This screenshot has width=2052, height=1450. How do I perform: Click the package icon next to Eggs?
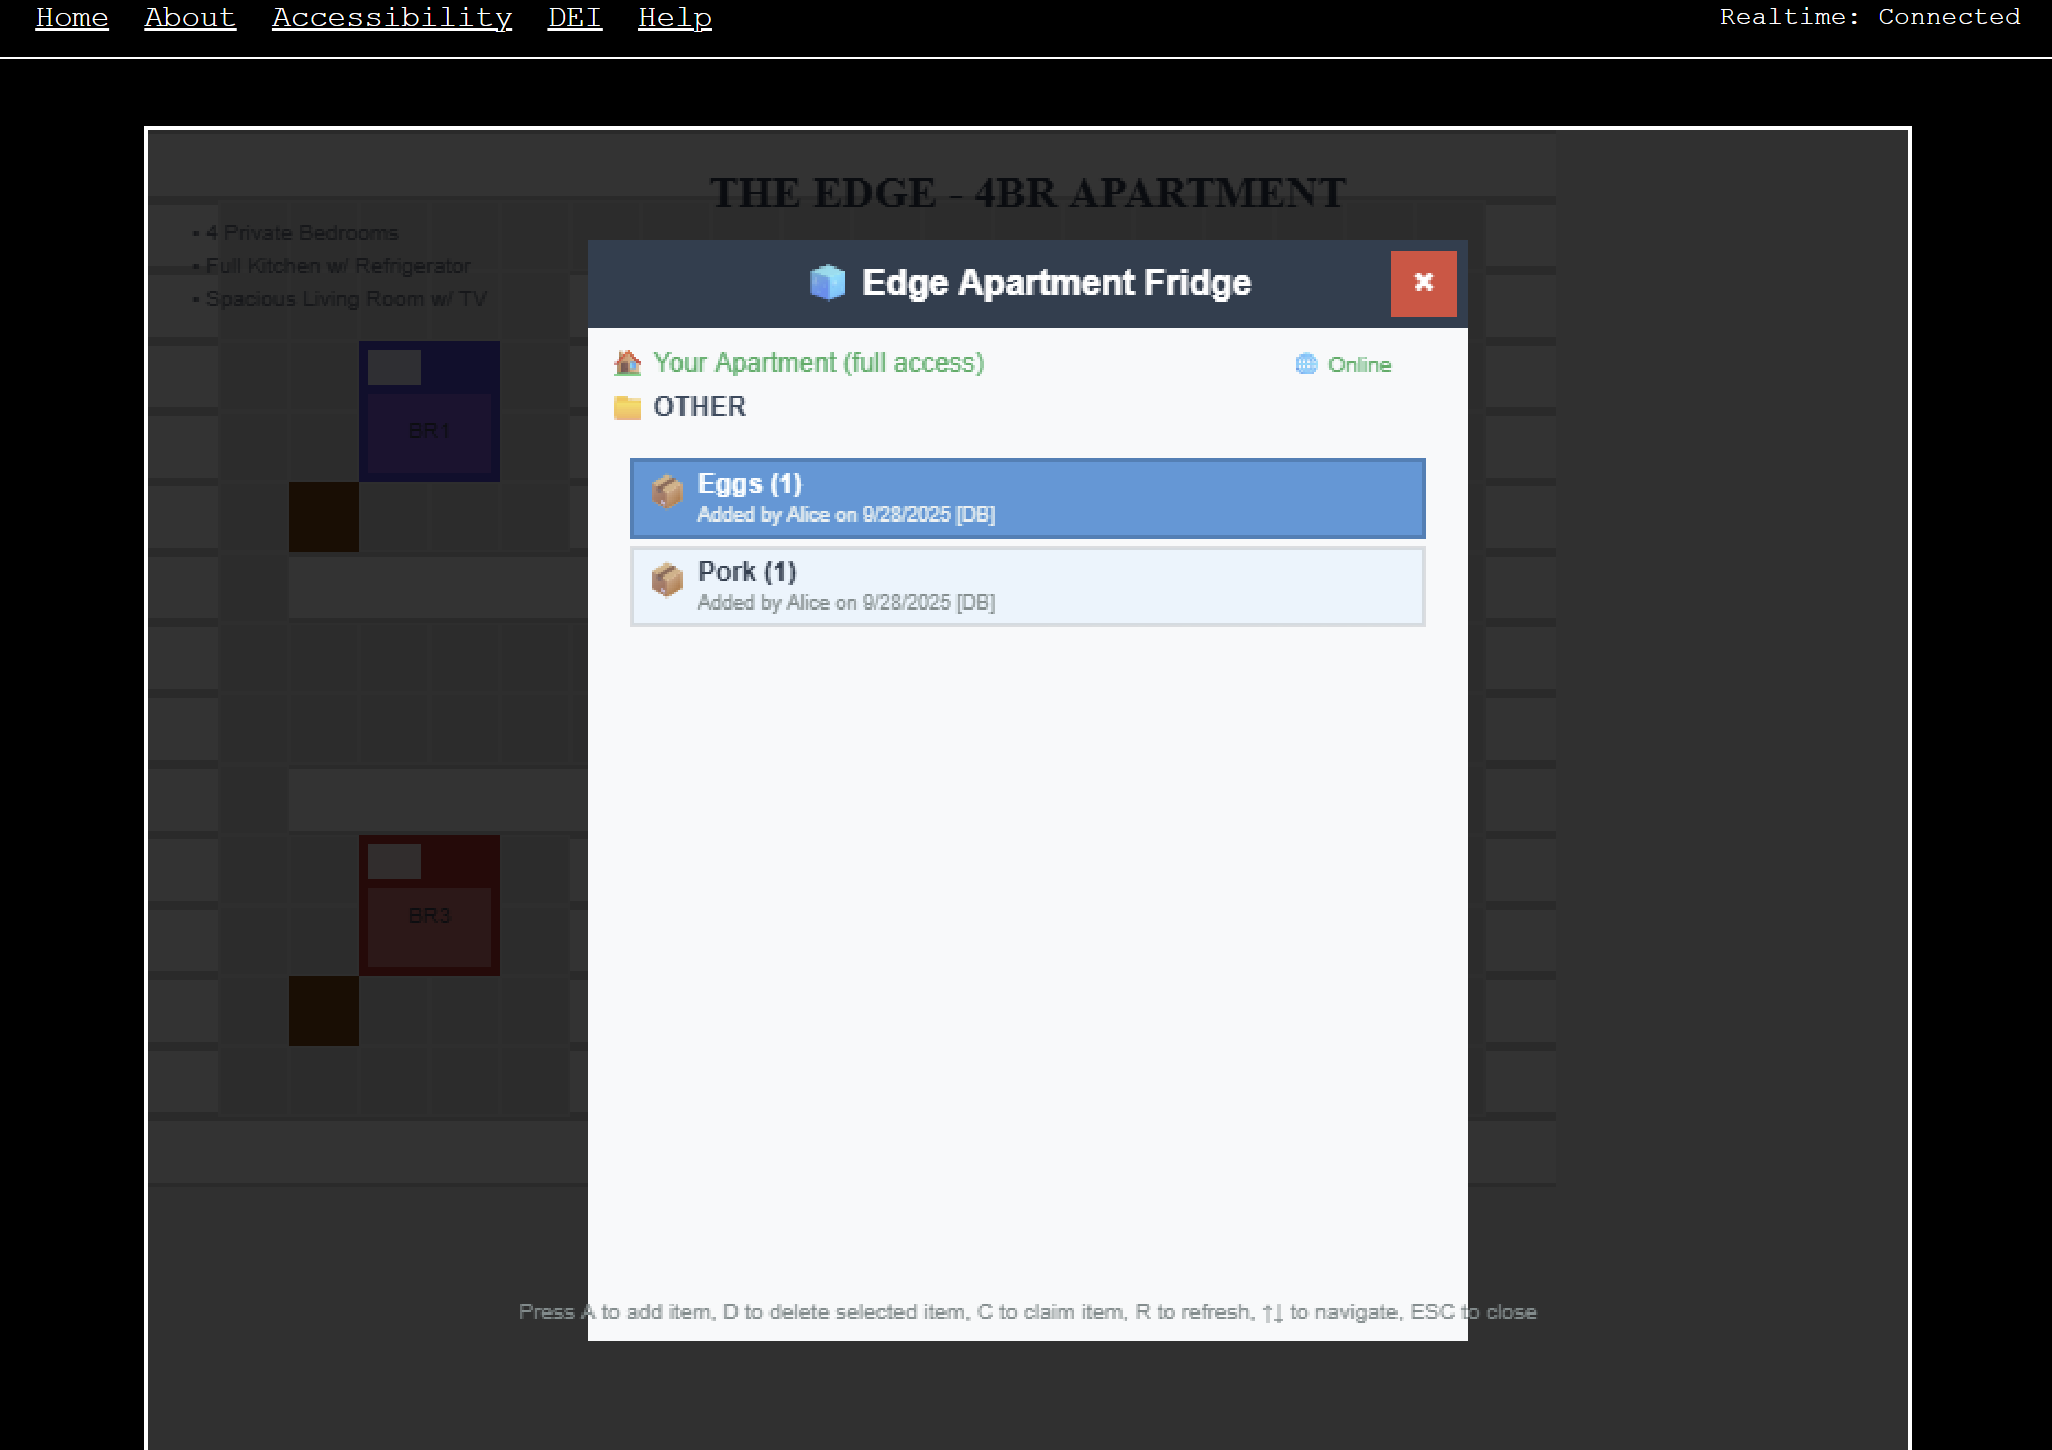click(667, 491)
